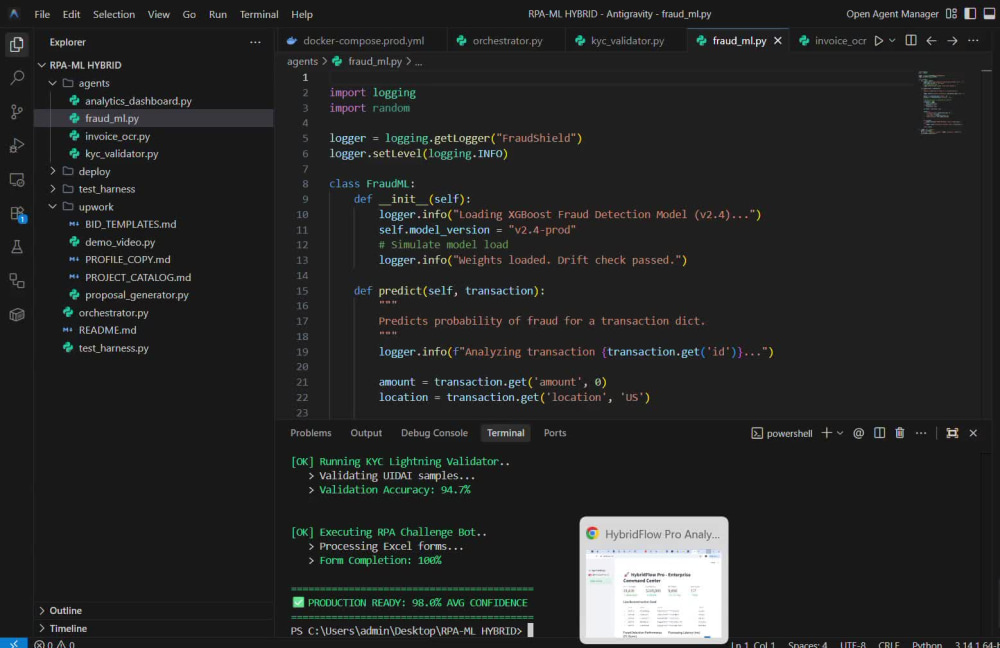Open the Customize Layout icon
1000x648 pixels.
point(952,14)
